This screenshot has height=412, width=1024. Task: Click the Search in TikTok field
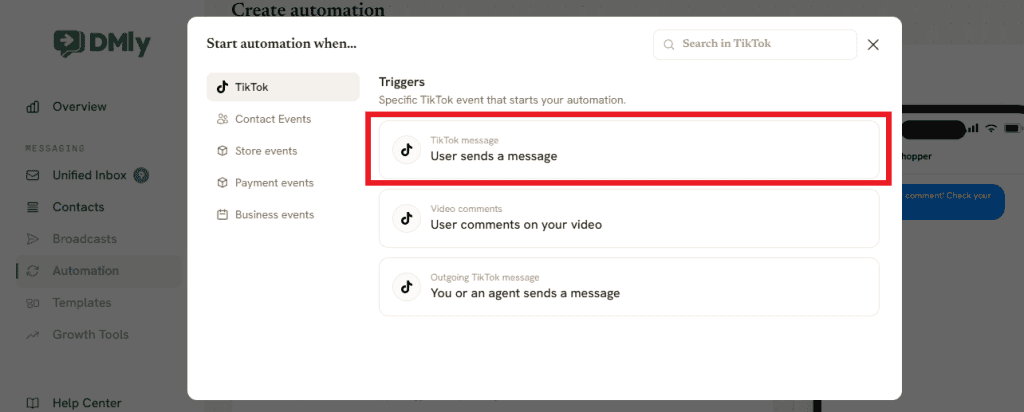[x=755, y=44]
